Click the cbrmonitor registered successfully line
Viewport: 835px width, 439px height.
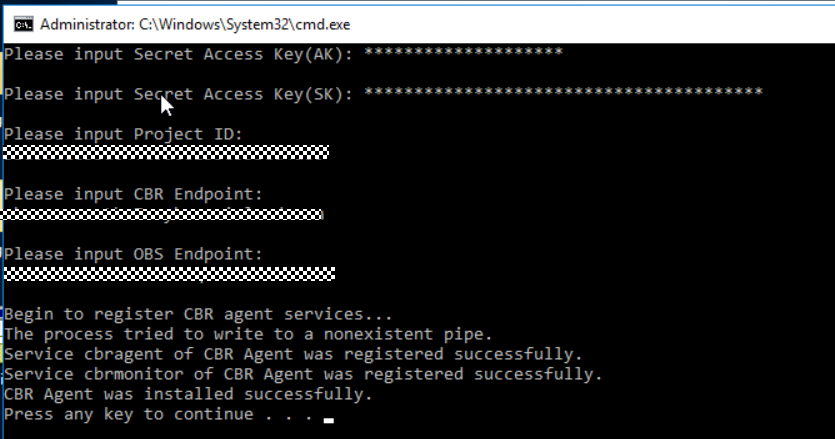click(303, 375)
